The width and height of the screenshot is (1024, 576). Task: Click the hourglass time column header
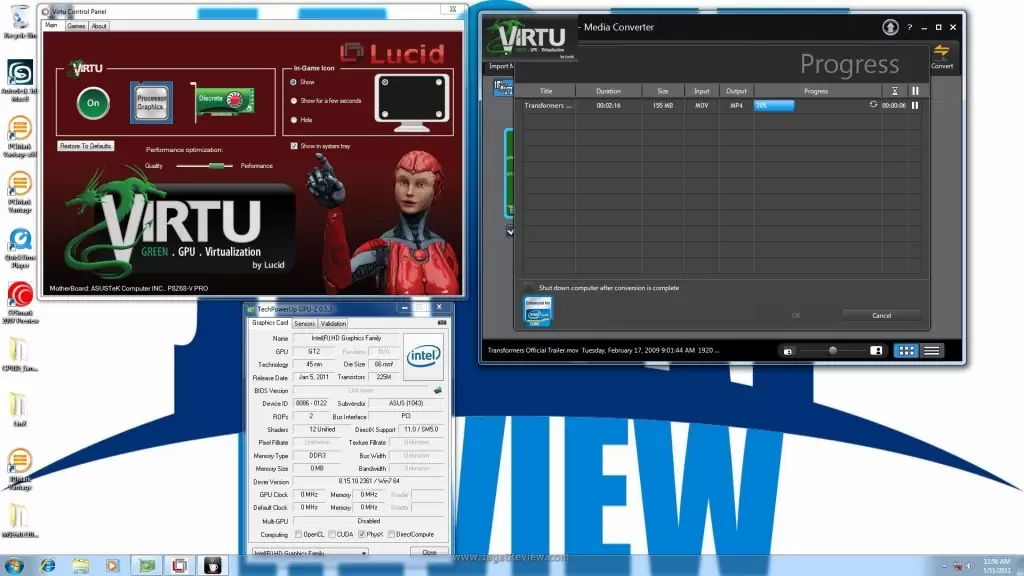tap(895, 91)
